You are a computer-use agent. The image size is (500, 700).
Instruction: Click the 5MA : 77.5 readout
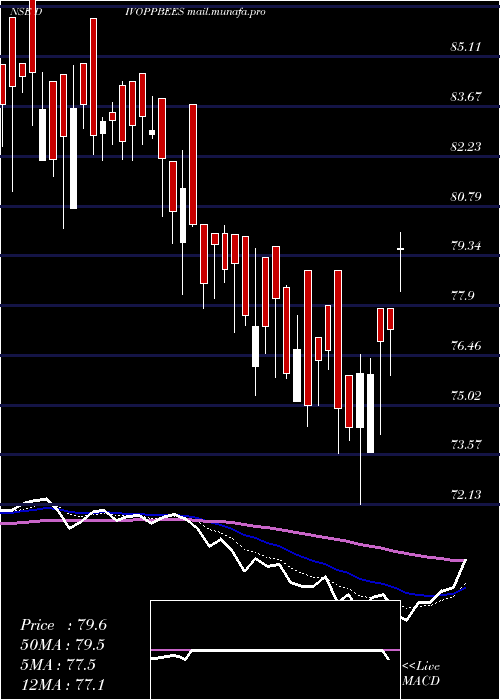click(x=58, y=665)
